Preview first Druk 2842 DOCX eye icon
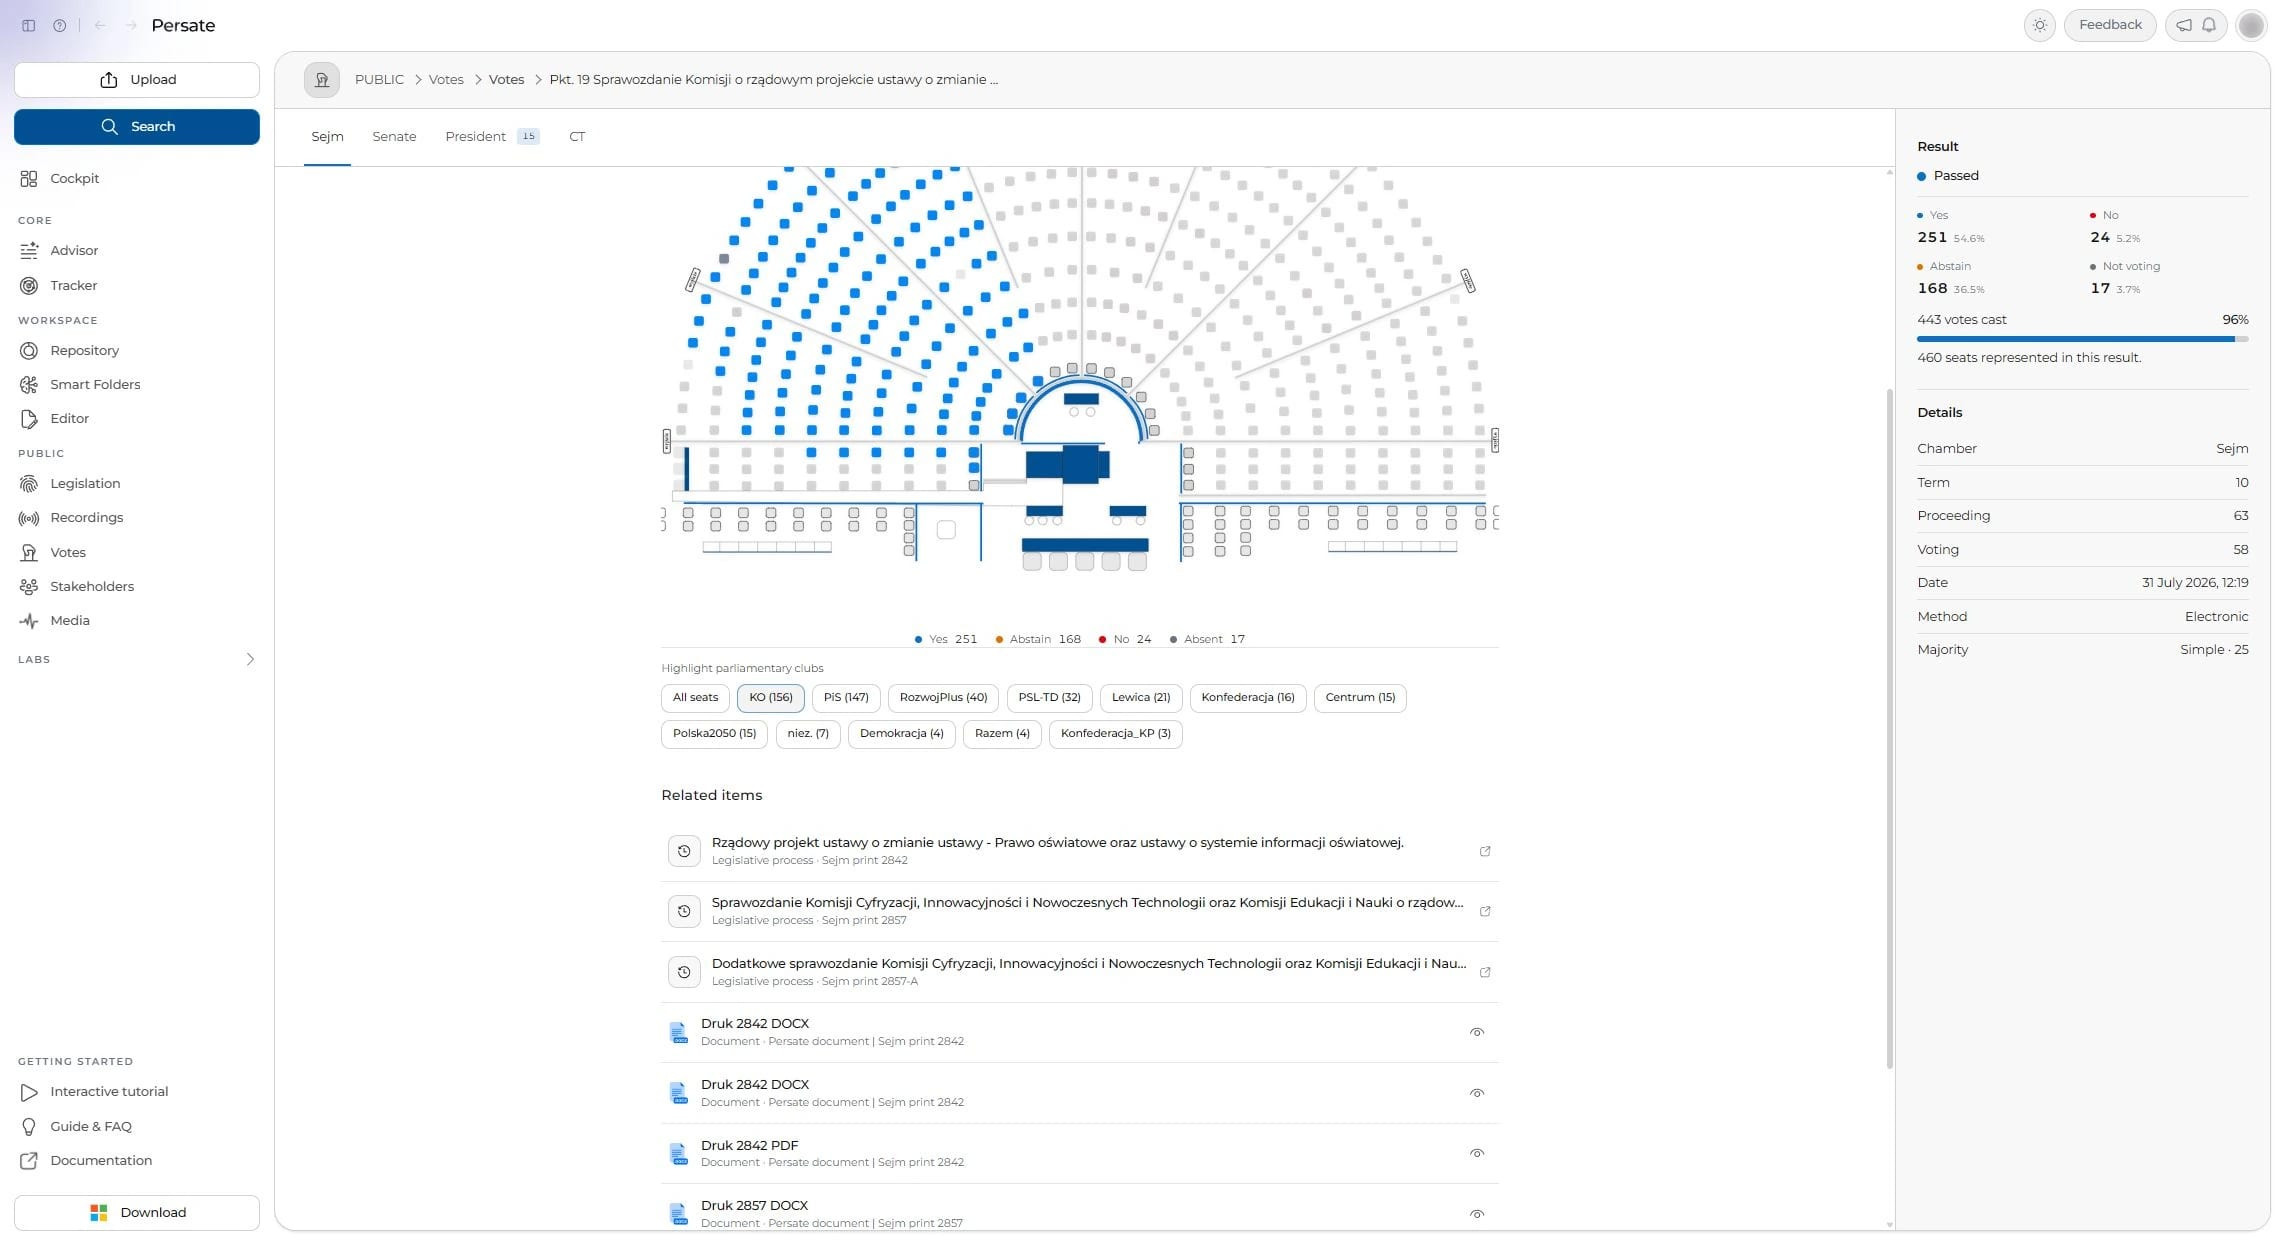 click(1477, 1032)
